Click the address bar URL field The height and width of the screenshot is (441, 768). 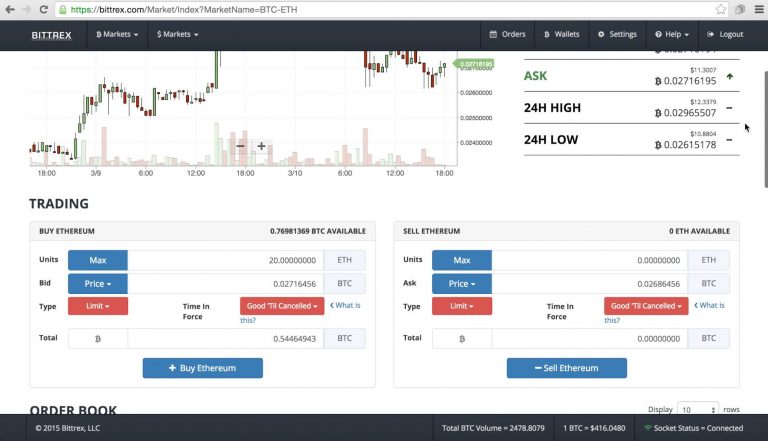click(x=387, y=9)
